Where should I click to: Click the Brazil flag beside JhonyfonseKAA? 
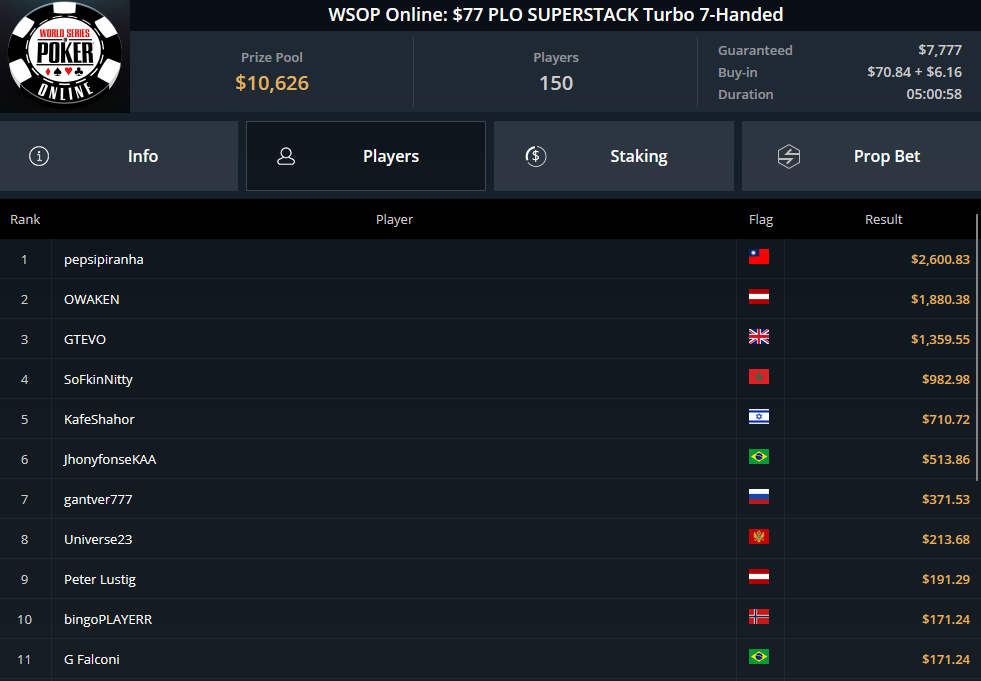(x=759, y=457)
